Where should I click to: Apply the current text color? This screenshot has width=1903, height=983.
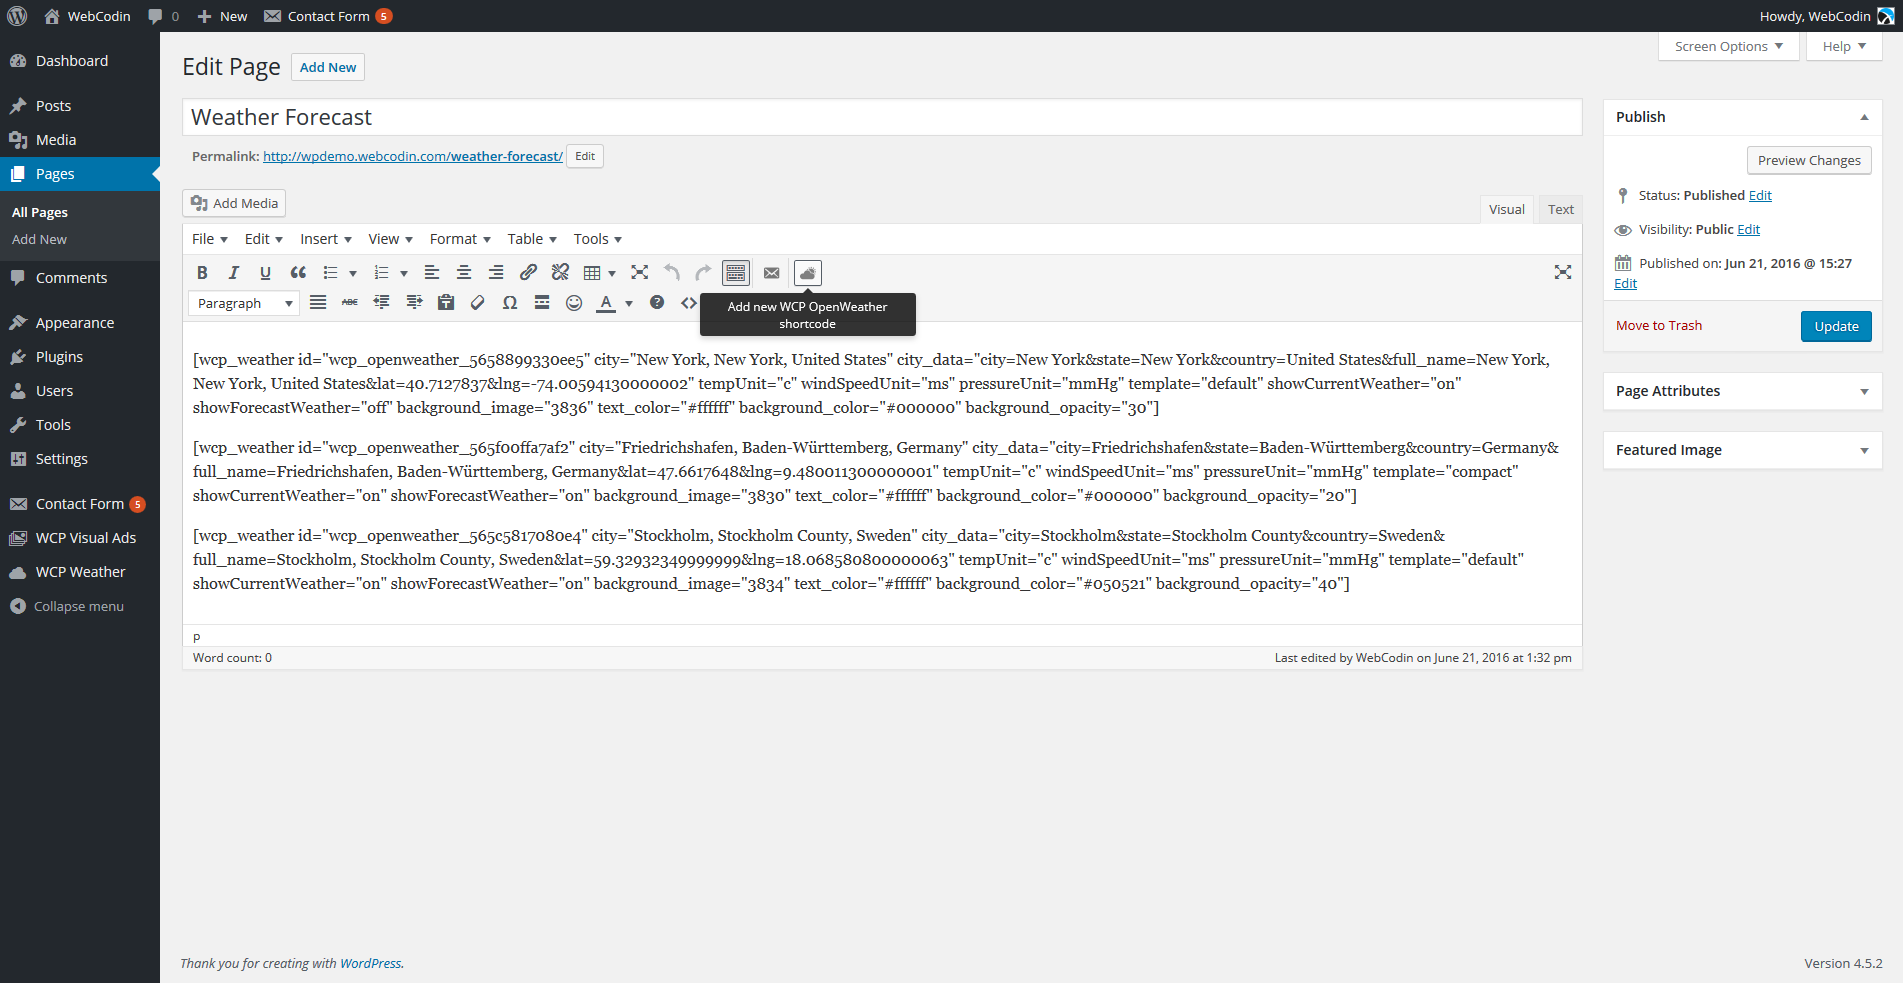click(606, 303)
